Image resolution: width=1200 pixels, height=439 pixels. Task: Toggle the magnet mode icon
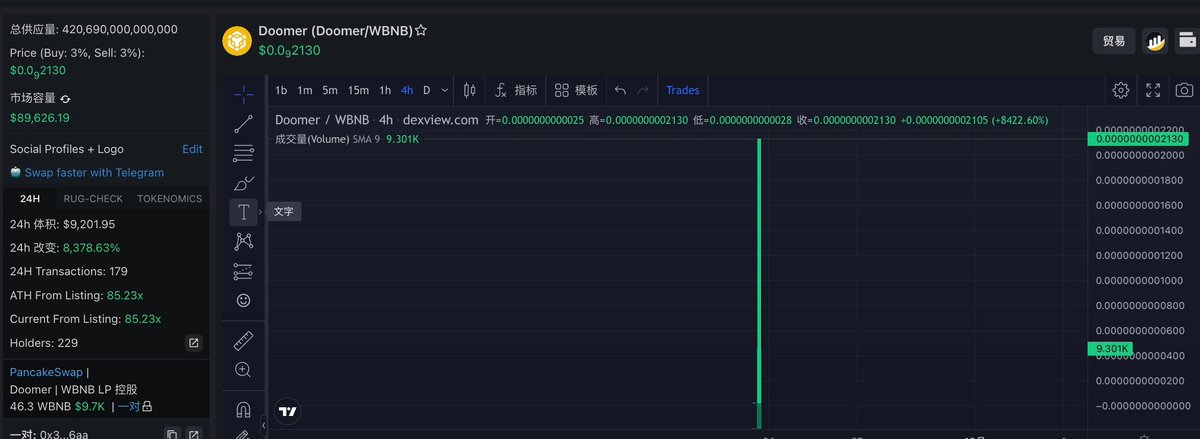pyautogui.click(x=243, y=410)
